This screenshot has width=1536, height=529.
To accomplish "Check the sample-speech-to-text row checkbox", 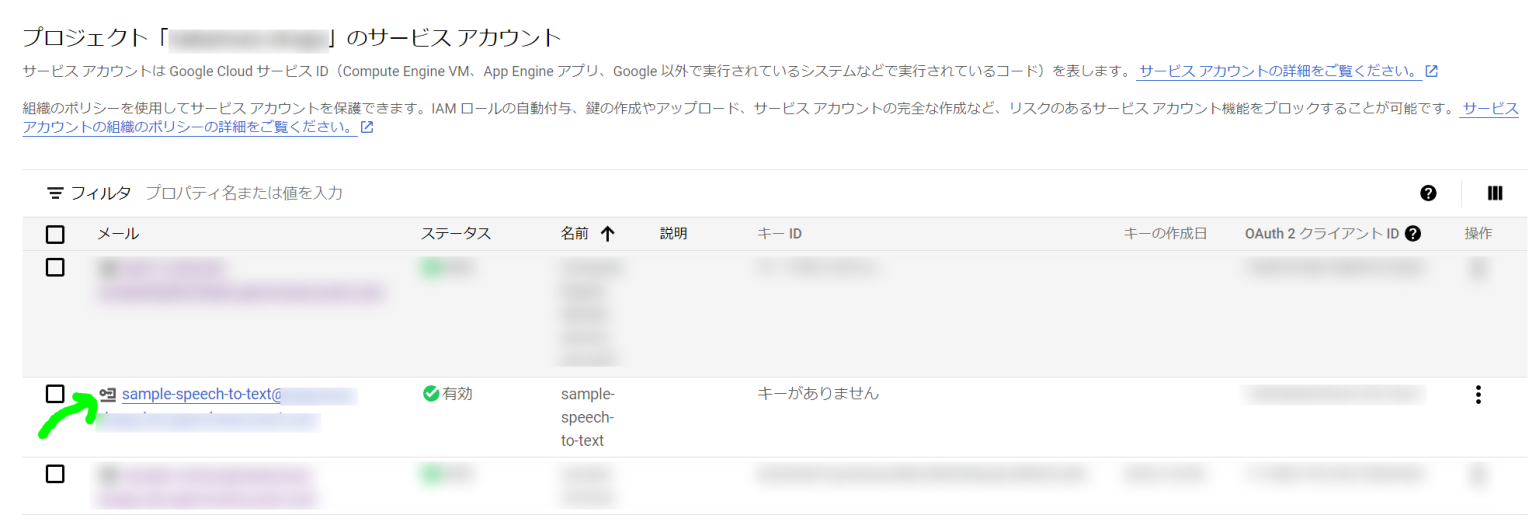I will pyautogui.click(x=55, y=394).
